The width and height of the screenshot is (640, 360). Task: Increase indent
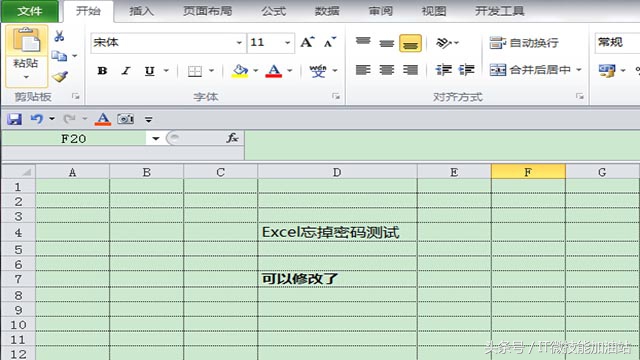tap(466, 70)
